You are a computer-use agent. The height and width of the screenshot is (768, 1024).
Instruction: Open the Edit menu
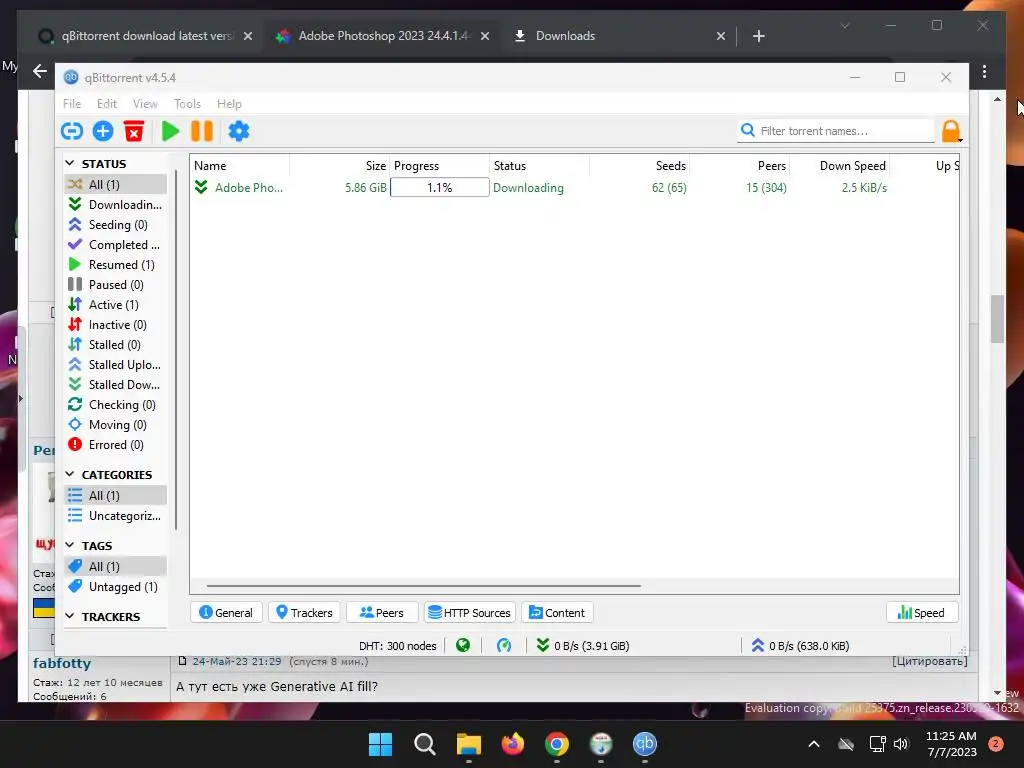pyautogui.click(x=106, y=104)
